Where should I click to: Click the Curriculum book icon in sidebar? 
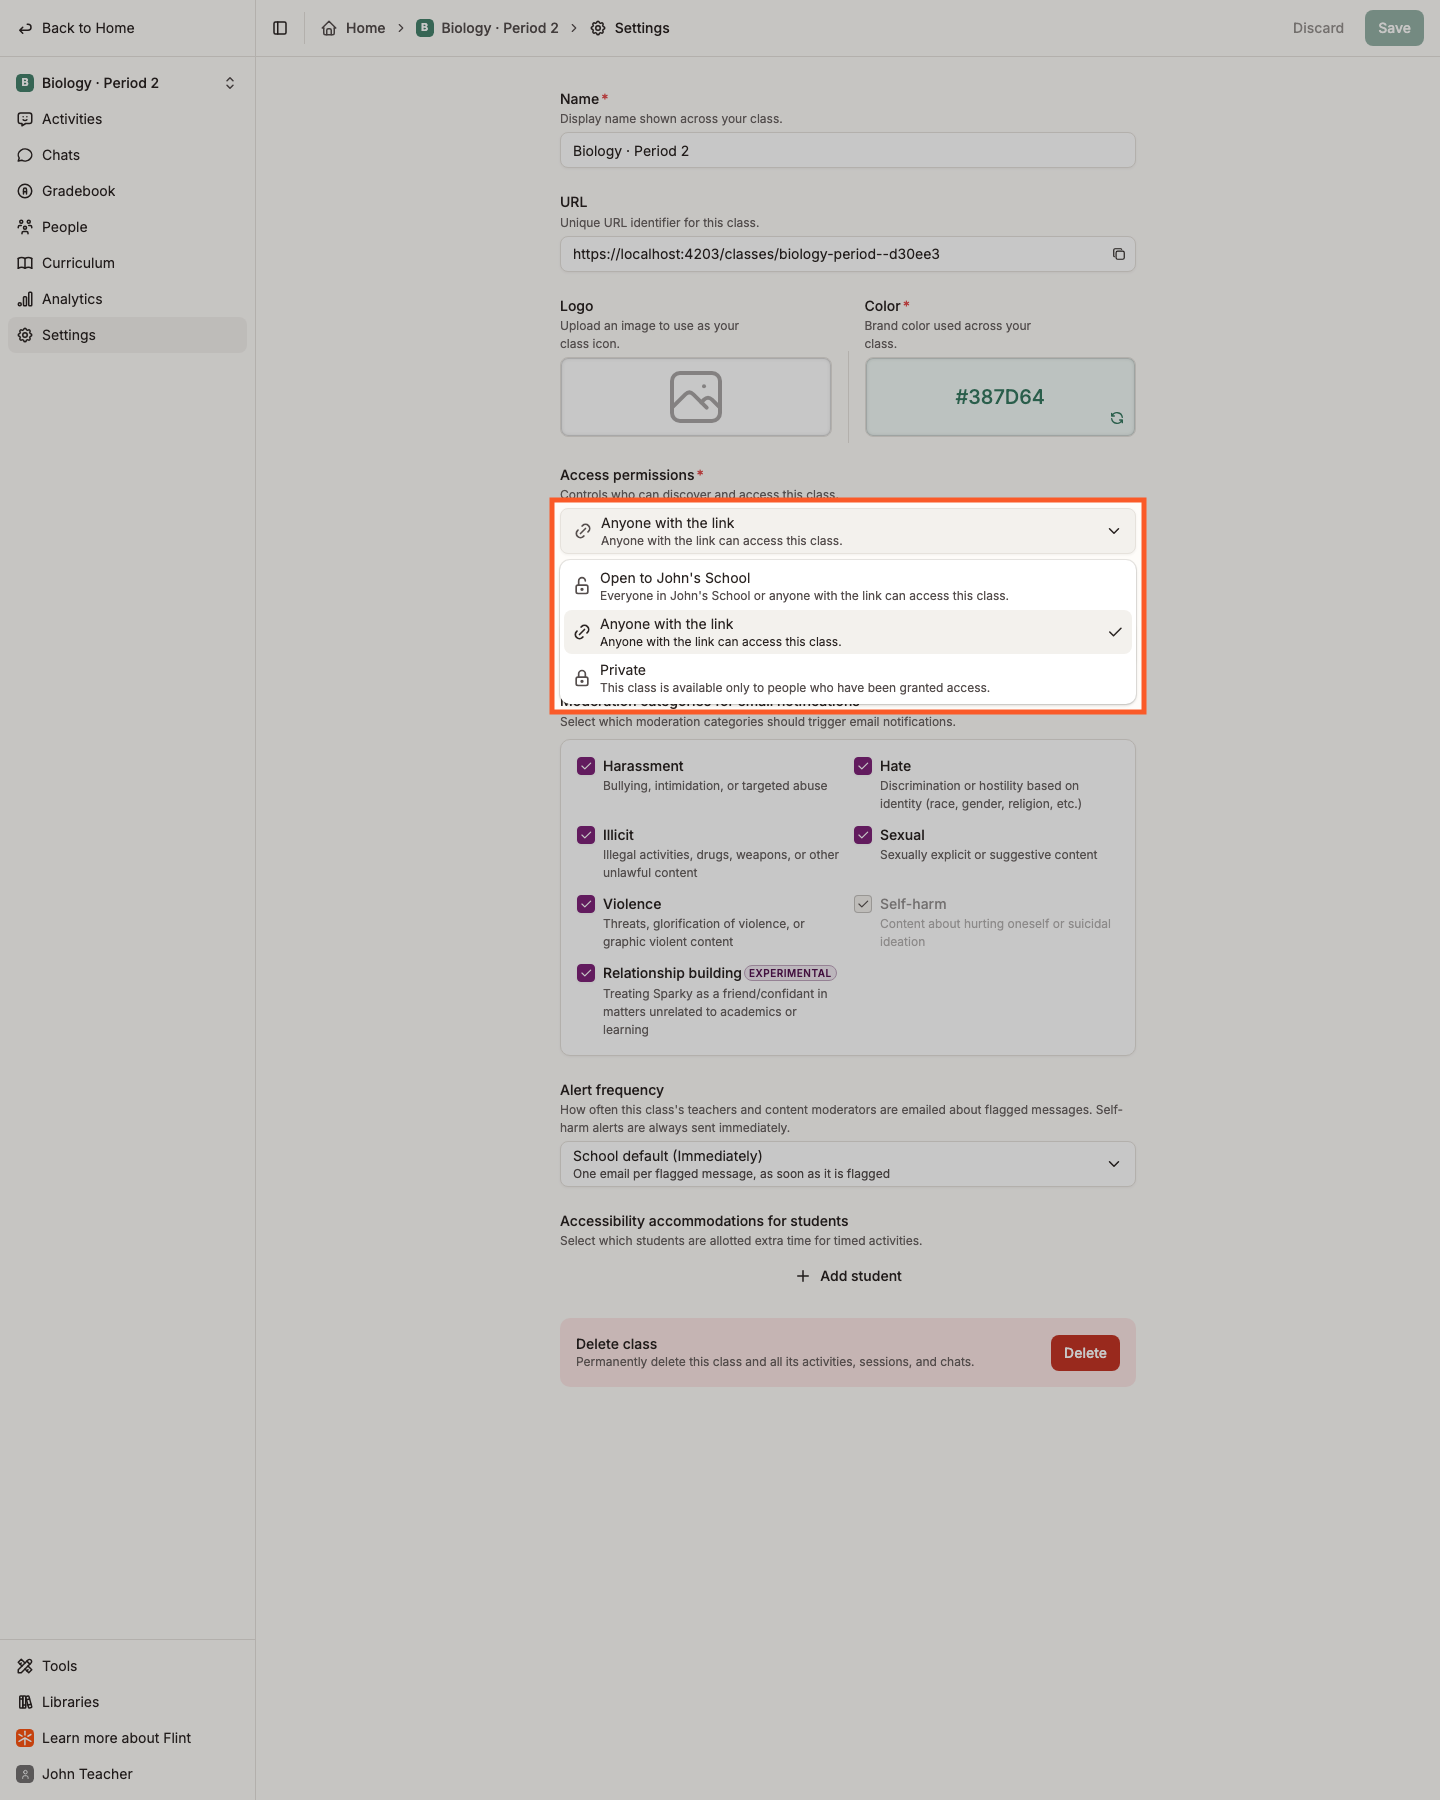tap(25, 263)
